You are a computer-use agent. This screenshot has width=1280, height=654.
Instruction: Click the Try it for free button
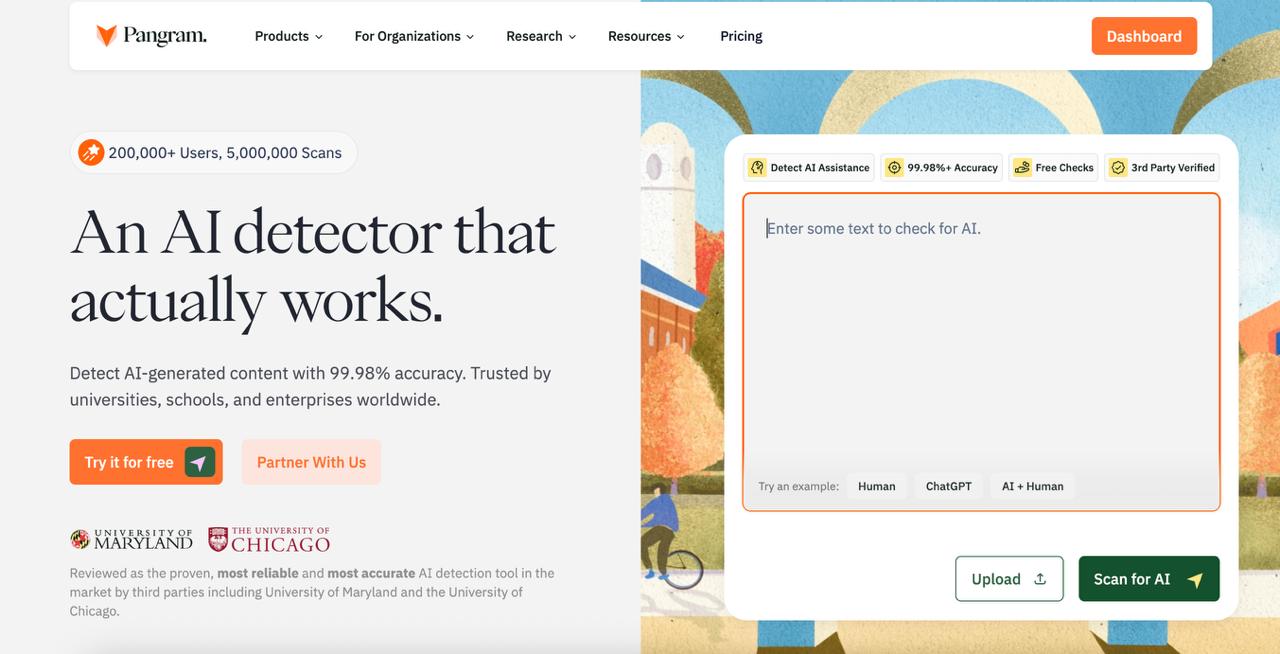coord(145,461)
